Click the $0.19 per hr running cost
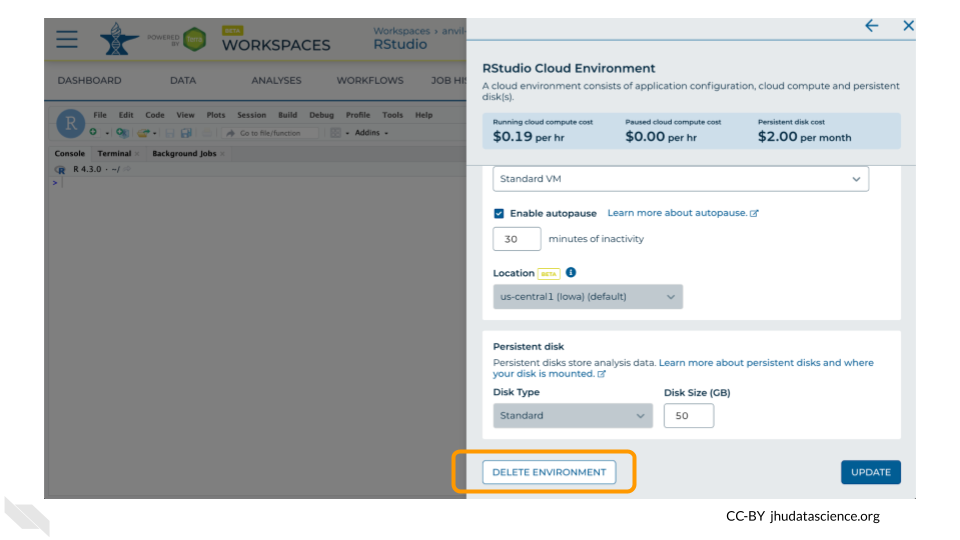This screenshot has width=960, height=540. [528, 137]
